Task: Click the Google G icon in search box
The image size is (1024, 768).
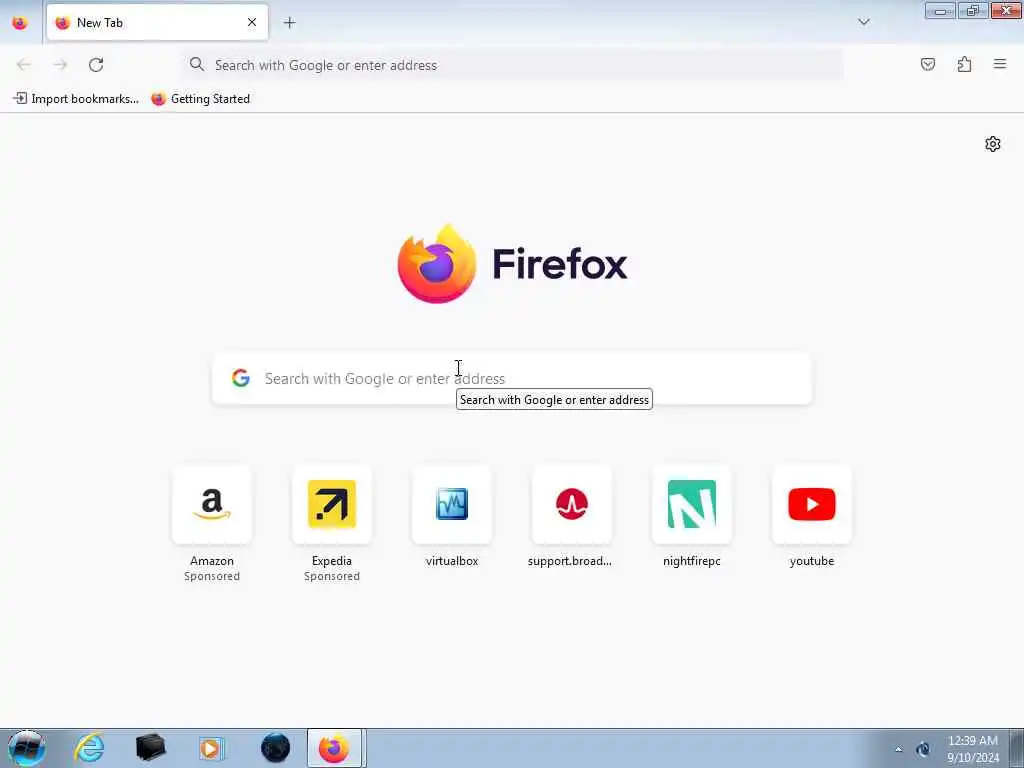Action: point(240,378)
